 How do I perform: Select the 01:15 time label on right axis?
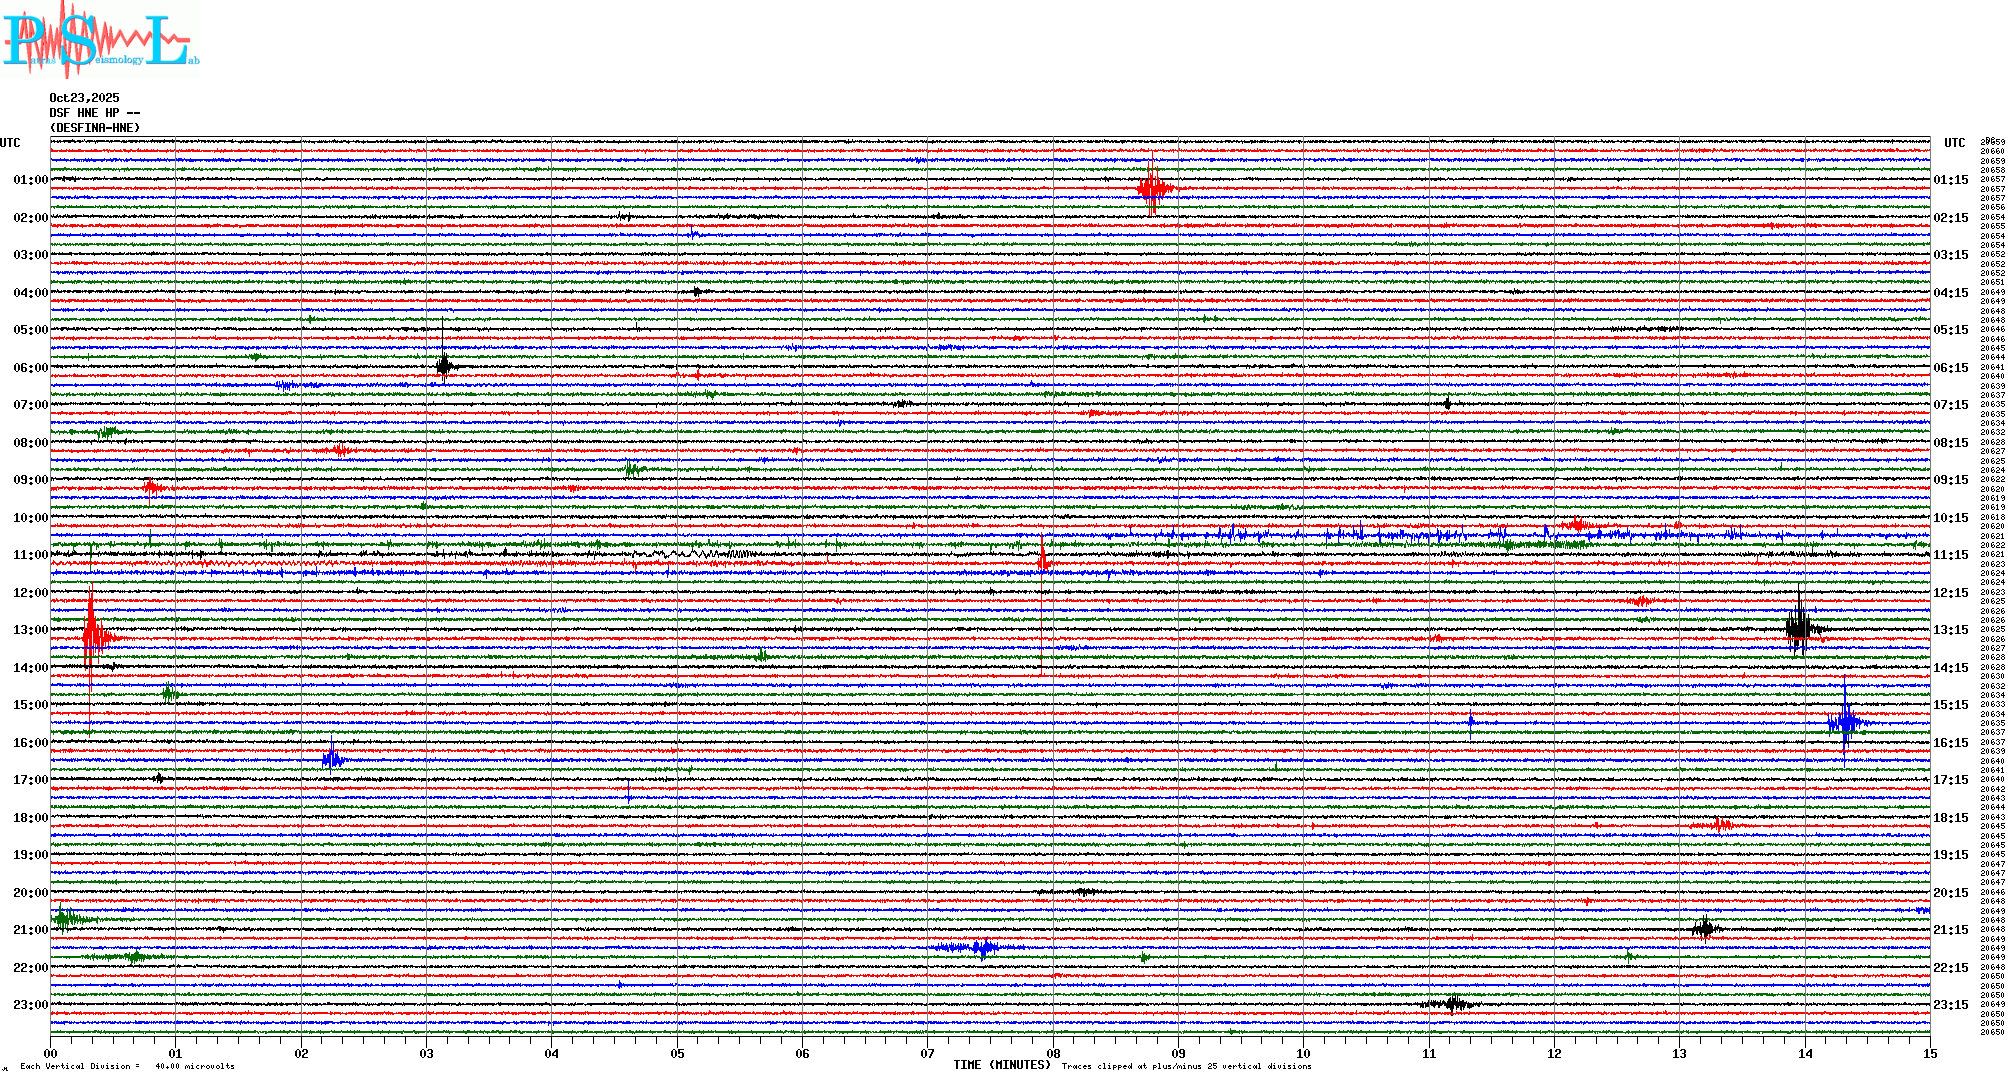point(1950,180)
